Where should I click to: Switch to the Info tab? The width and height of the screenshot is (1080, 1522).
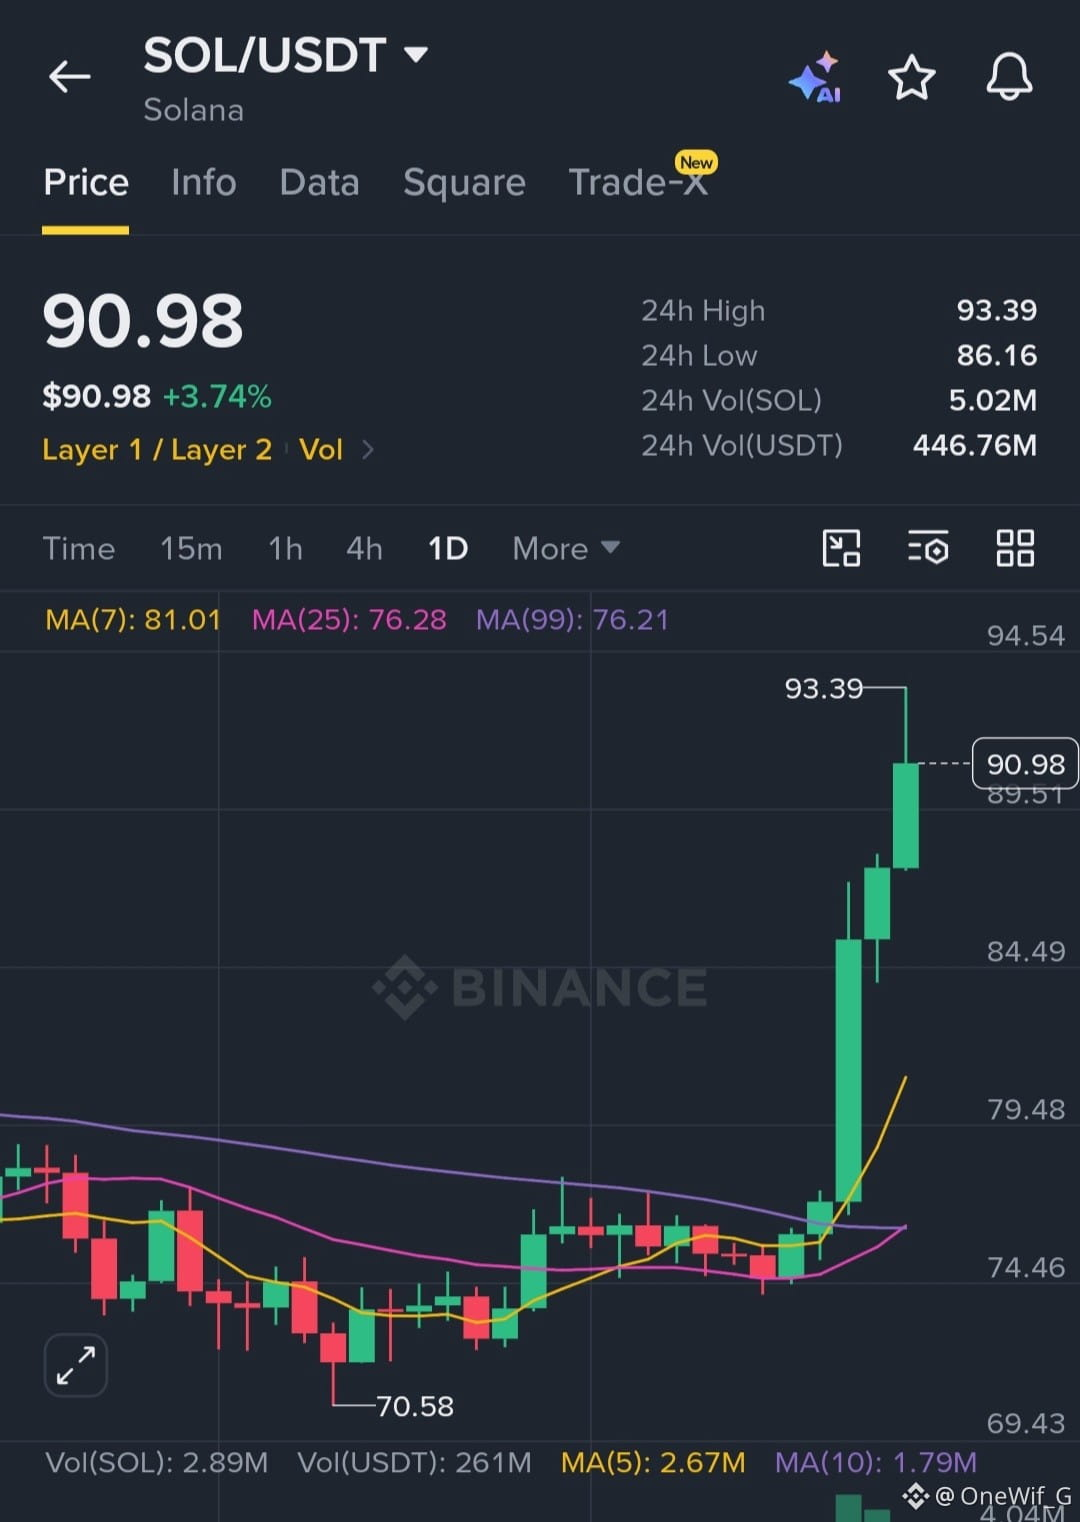point(204,183)
